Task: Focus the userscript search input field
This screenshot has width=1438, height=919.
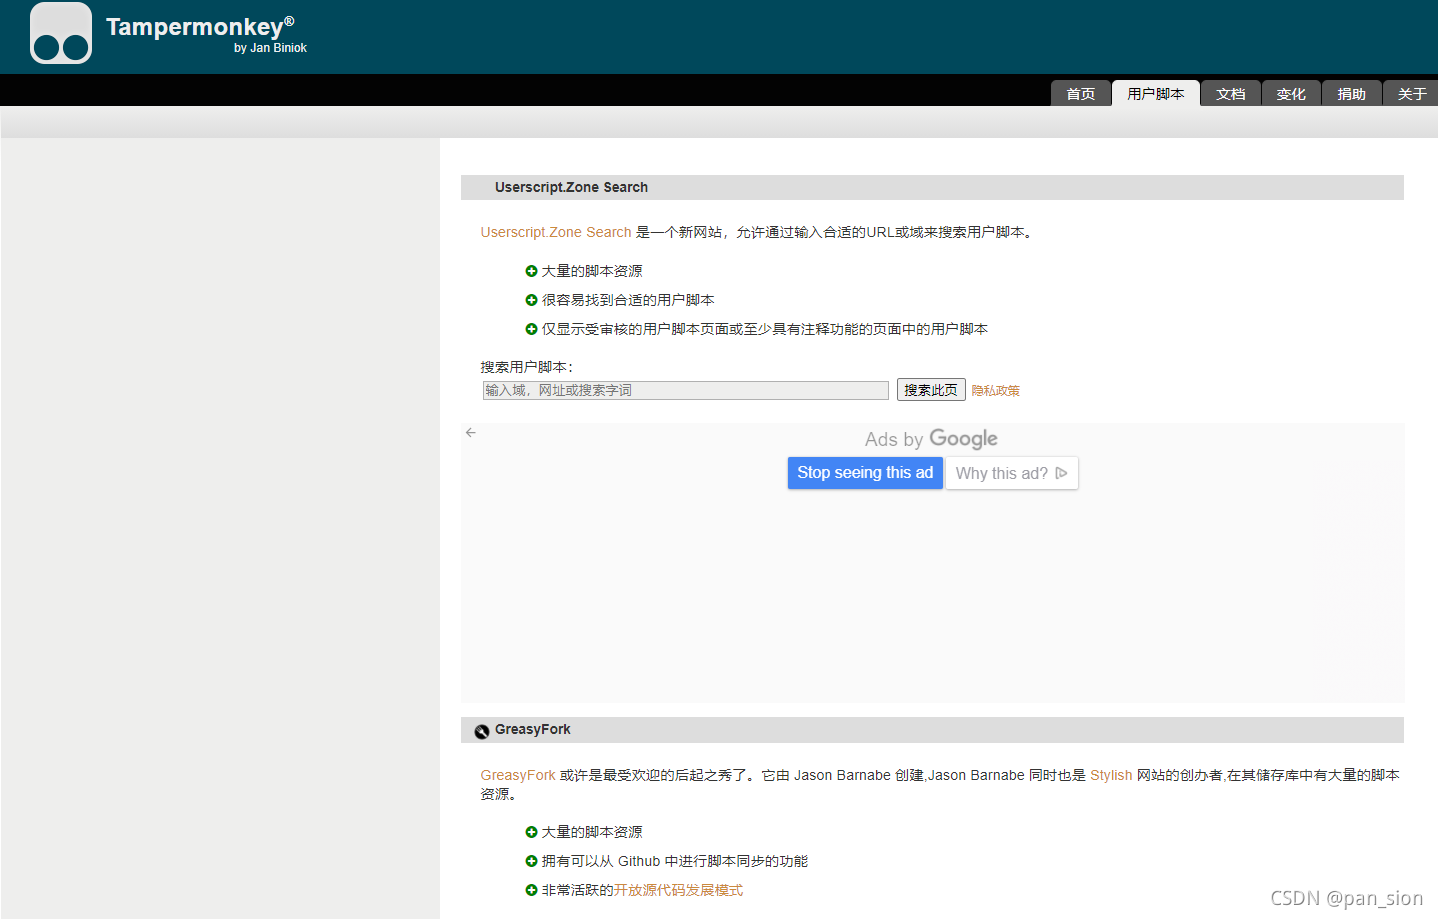Action: [685, 390]
